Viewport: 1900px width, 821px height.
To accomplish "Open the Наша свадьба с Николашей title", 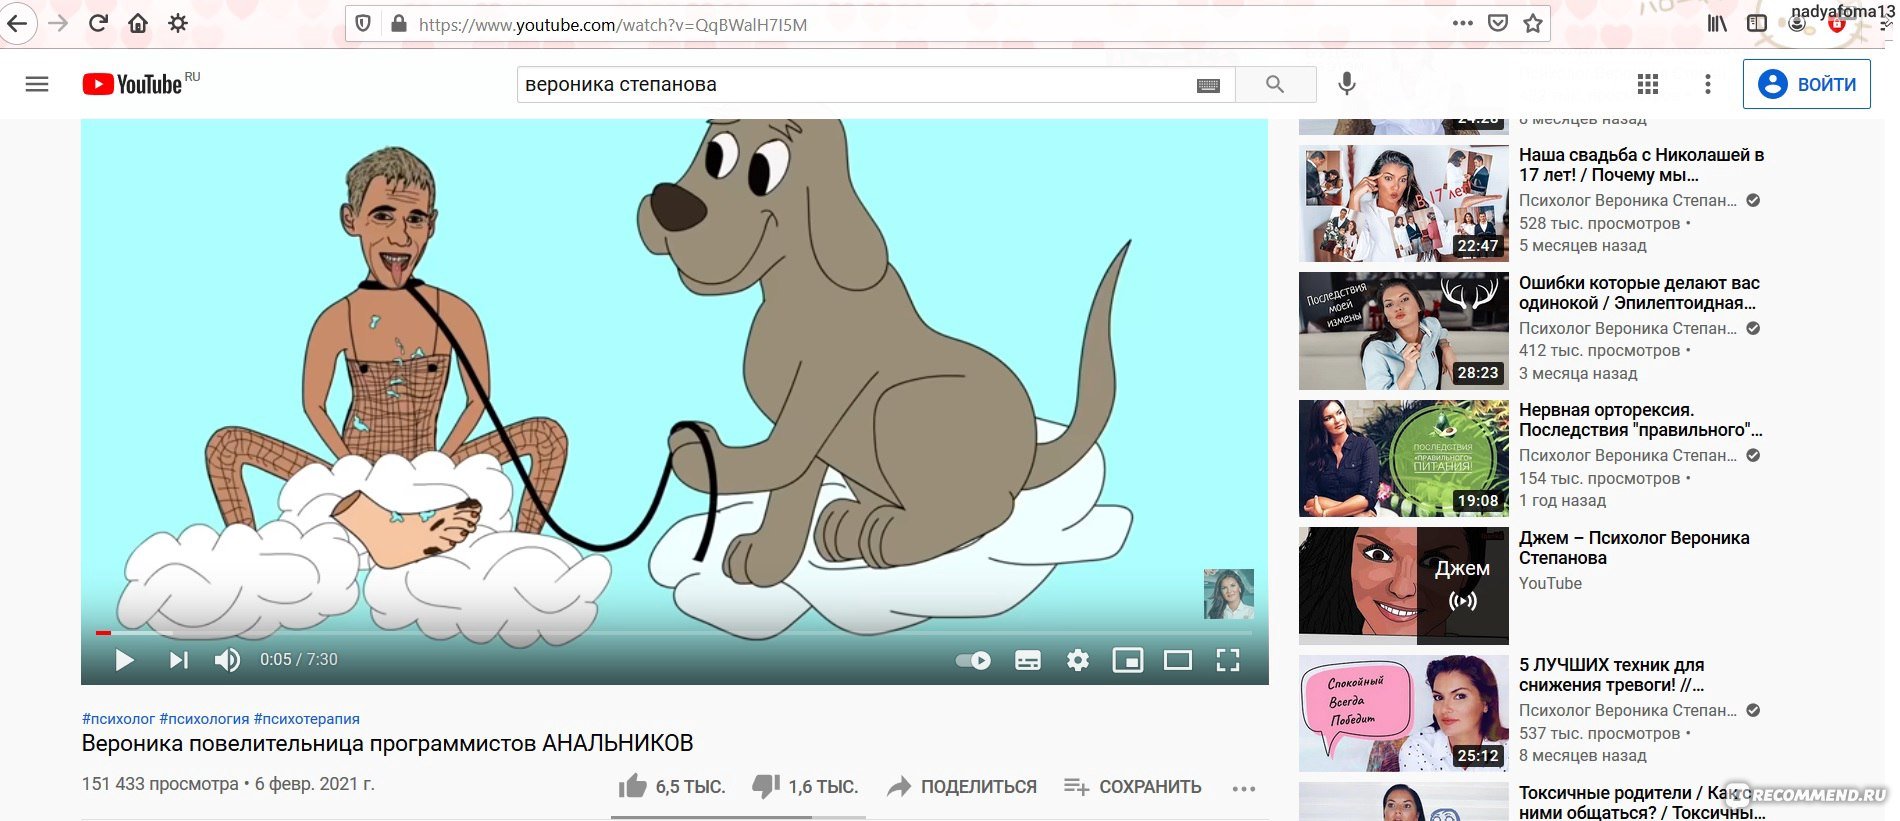I will click(x=1641, y=165).
